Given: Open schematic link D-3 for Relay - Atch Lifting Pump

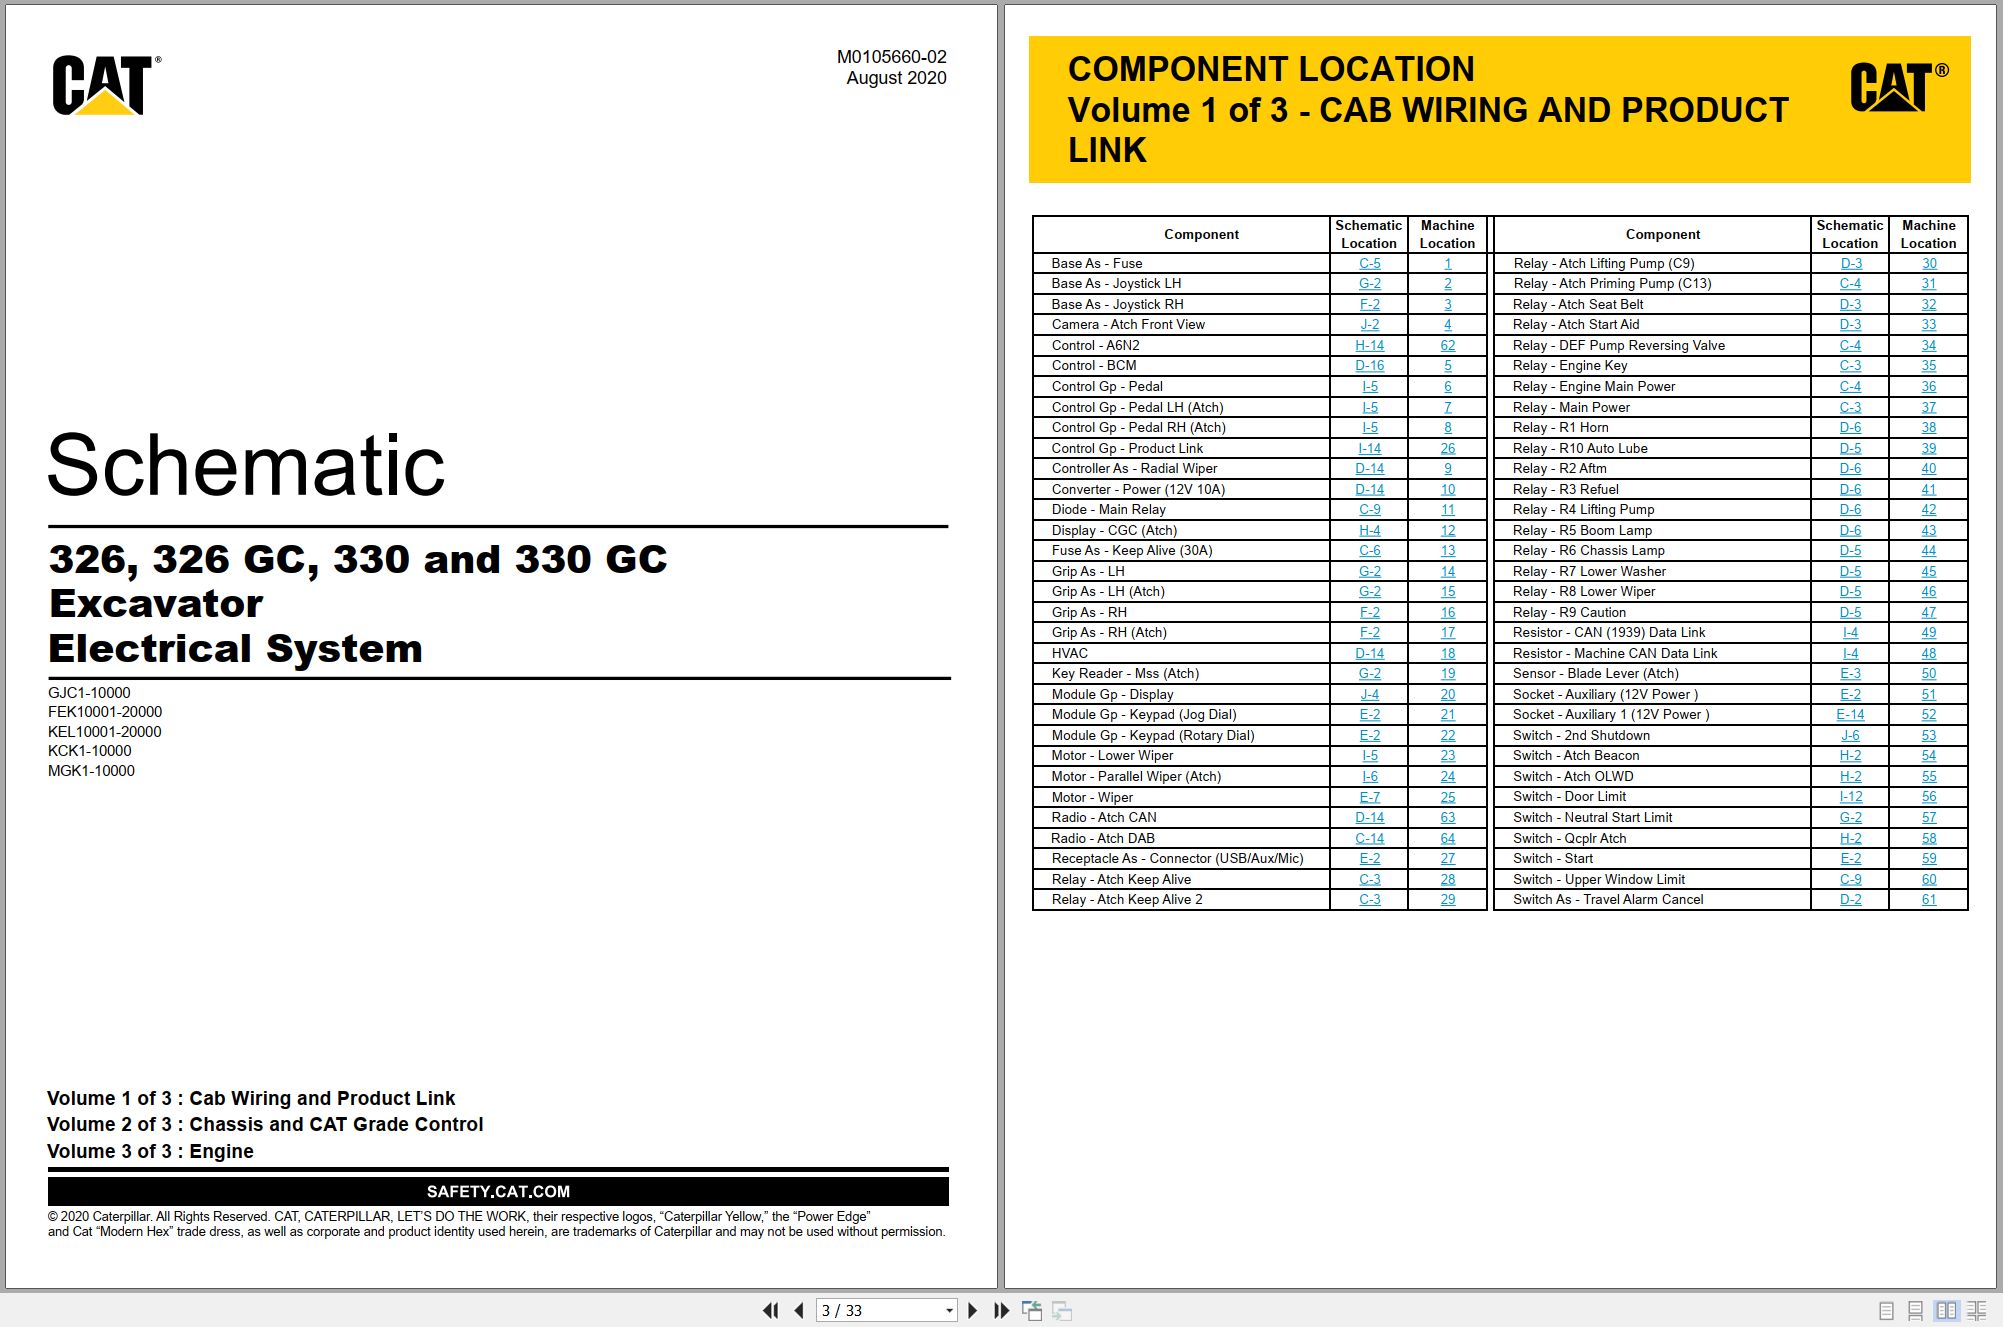Looking at the screenshot, I should 1850,263.
